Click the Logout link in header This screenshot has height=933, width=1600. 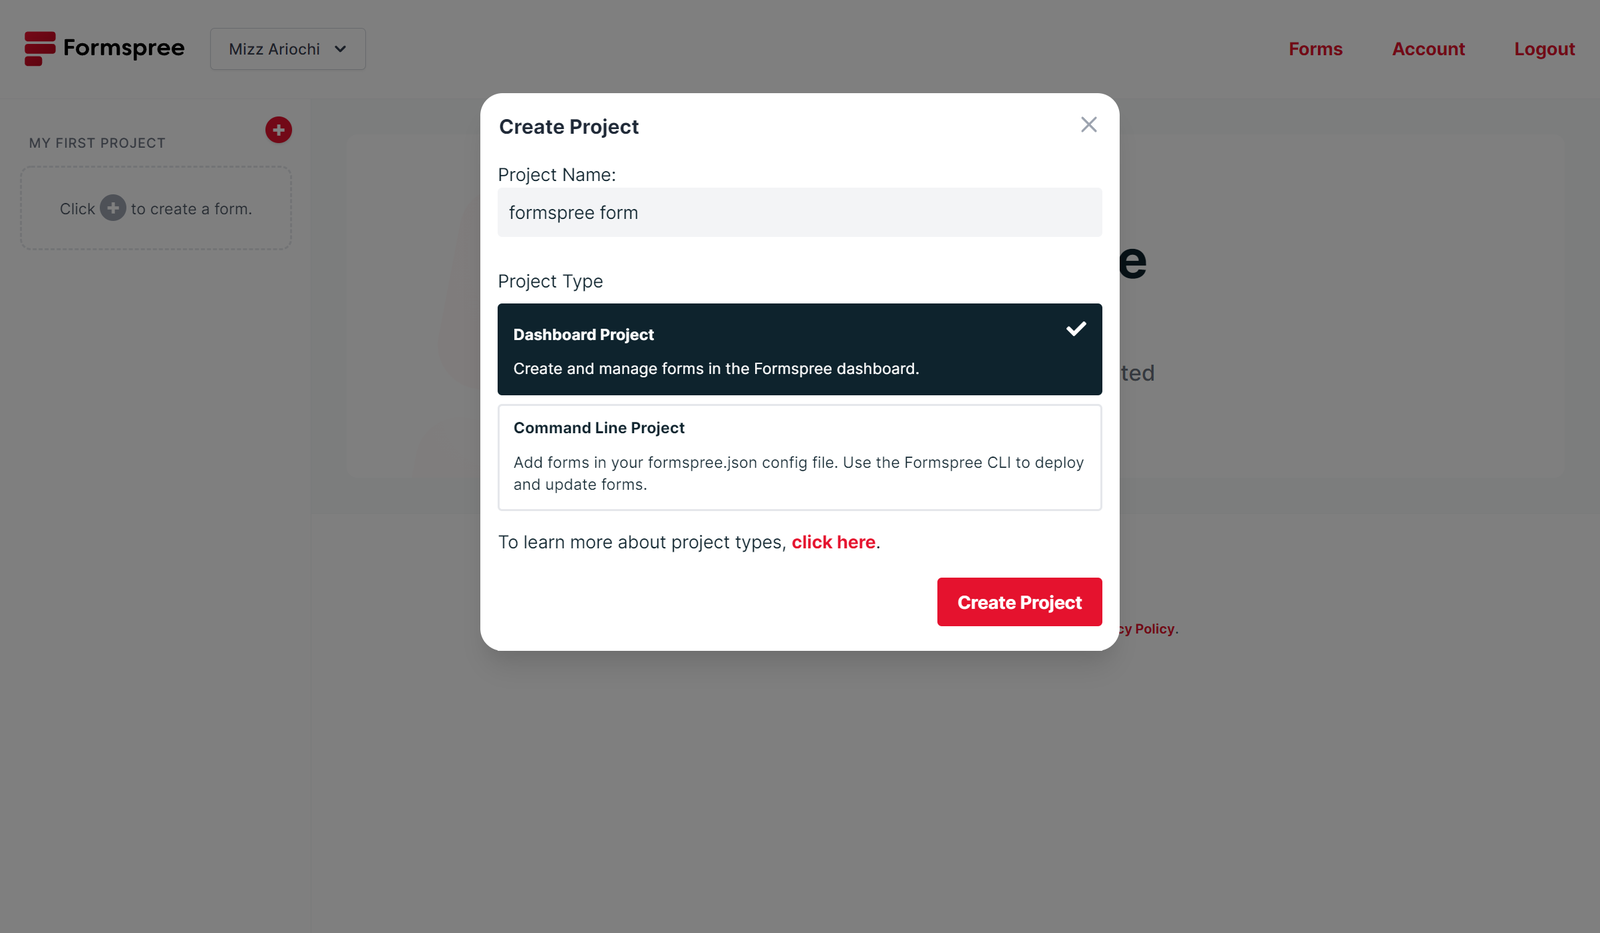point(1544,49)
